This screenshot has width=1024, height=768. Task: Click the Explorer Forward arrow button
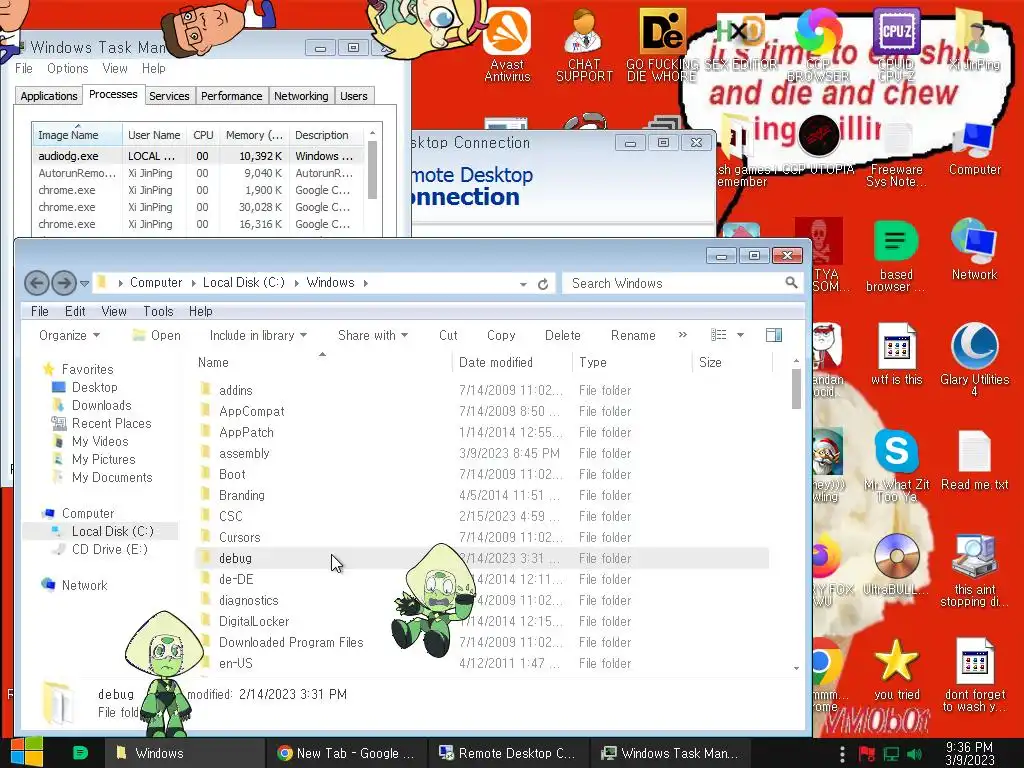click(x=63, y=283)
